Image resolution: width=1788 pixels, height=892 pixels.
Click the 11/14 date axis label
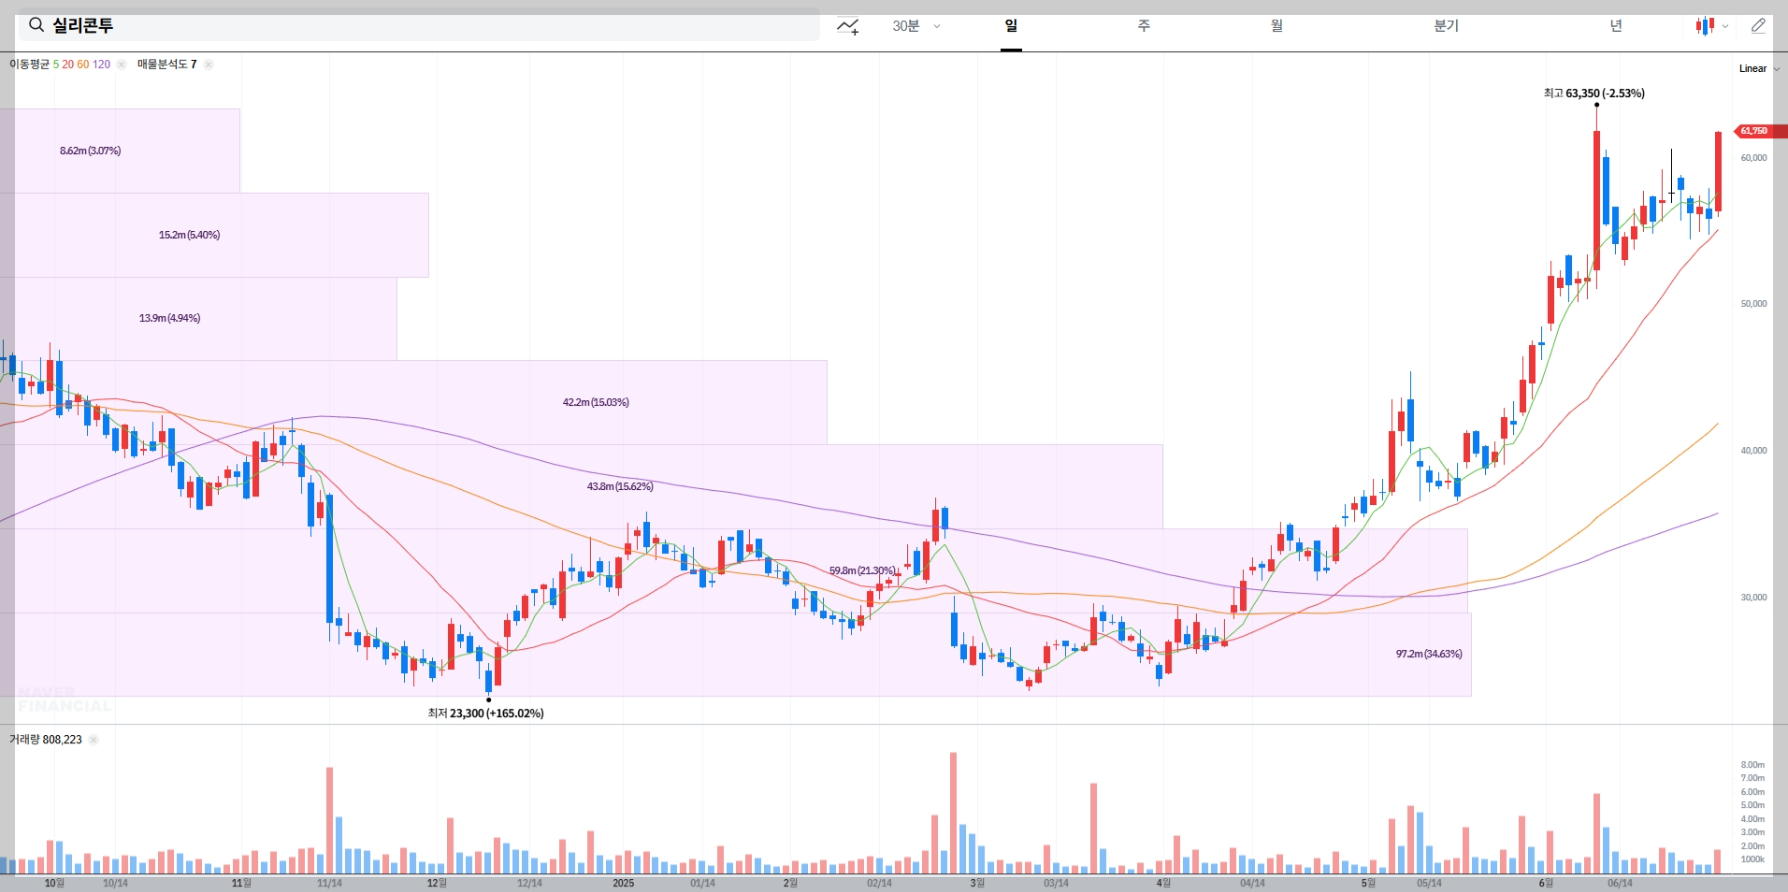[x=329, y=883]
